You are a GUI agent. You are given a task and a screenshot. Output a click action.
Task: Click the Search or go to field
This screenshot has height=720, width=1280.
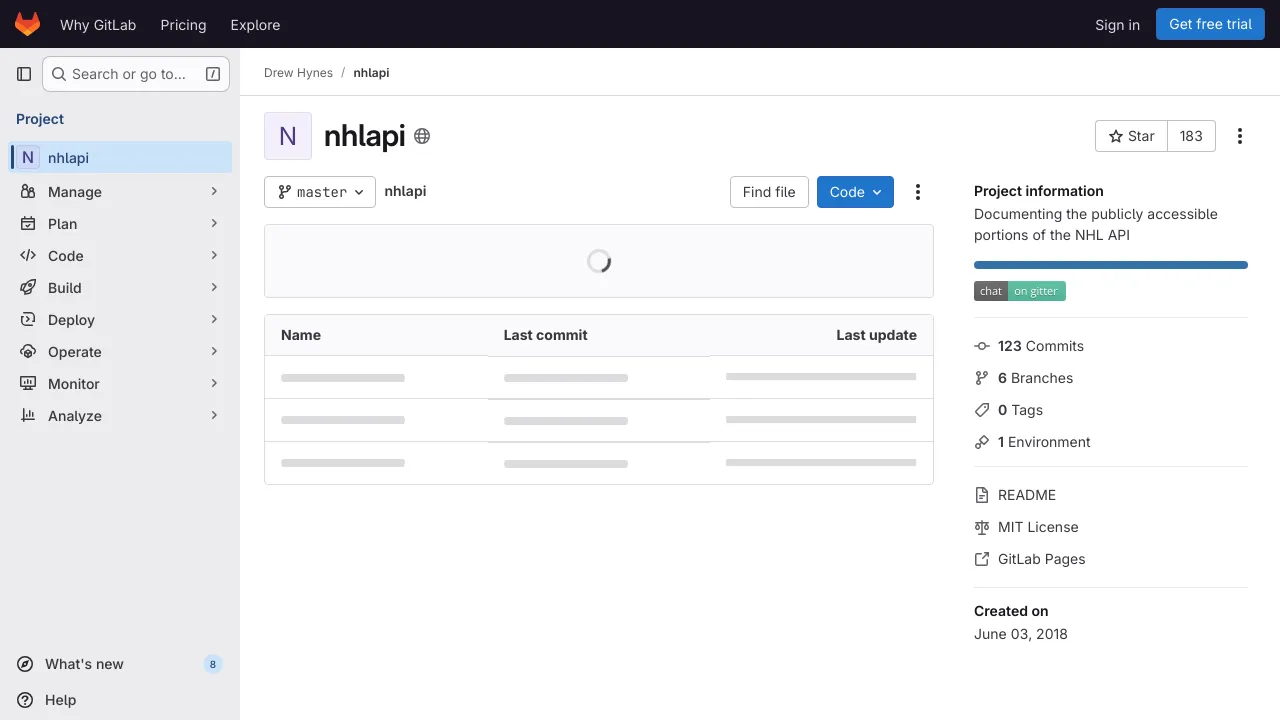[x=136, y=74]
